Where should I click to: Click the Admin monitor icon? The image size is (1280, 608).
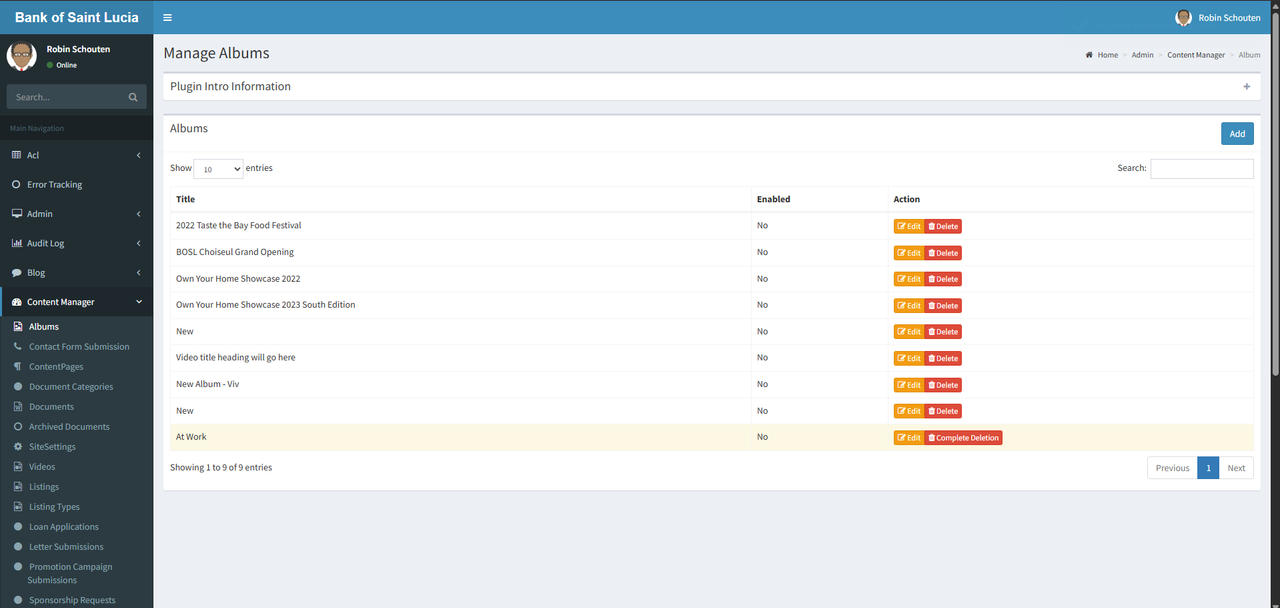17,214
